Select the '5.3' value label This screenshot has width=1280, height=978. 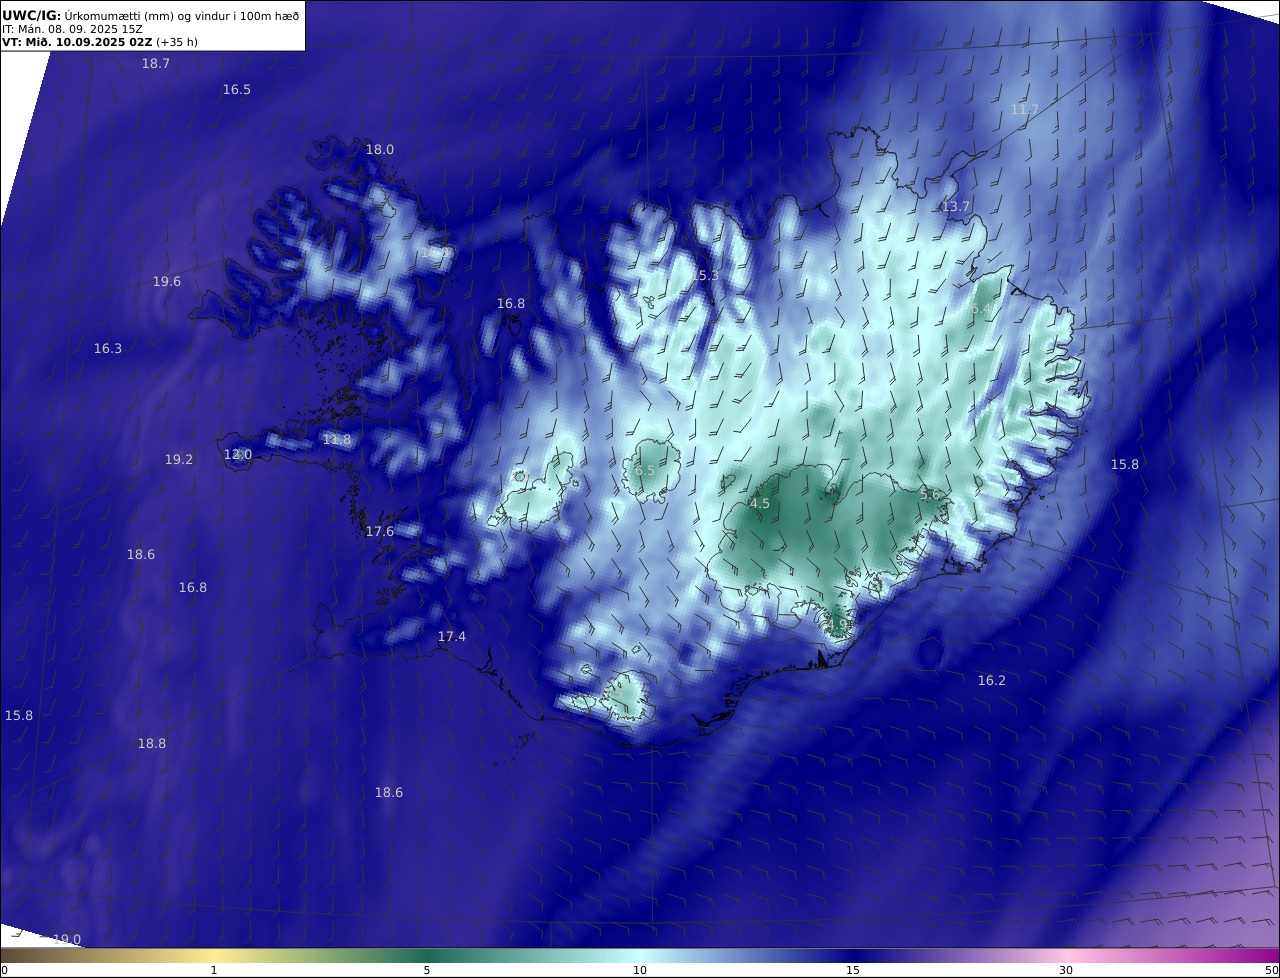pyautogui.click(x=708, y=275)
